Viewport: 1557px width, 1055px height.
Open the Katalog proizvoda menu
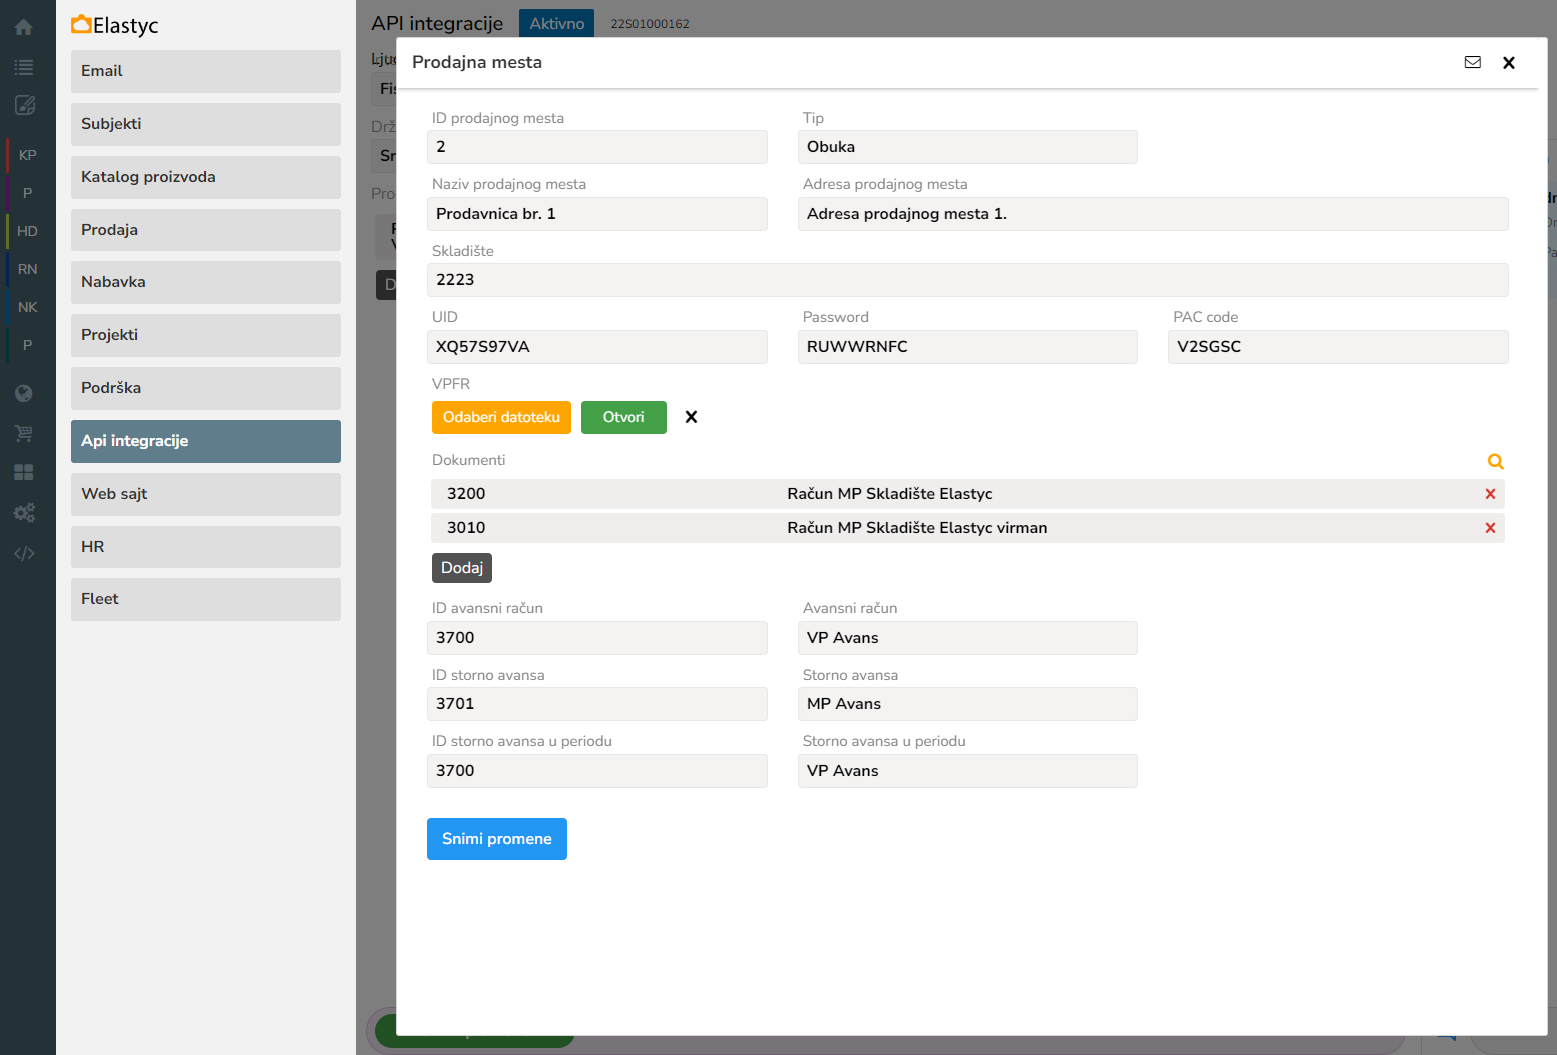(x=206, y=177)
